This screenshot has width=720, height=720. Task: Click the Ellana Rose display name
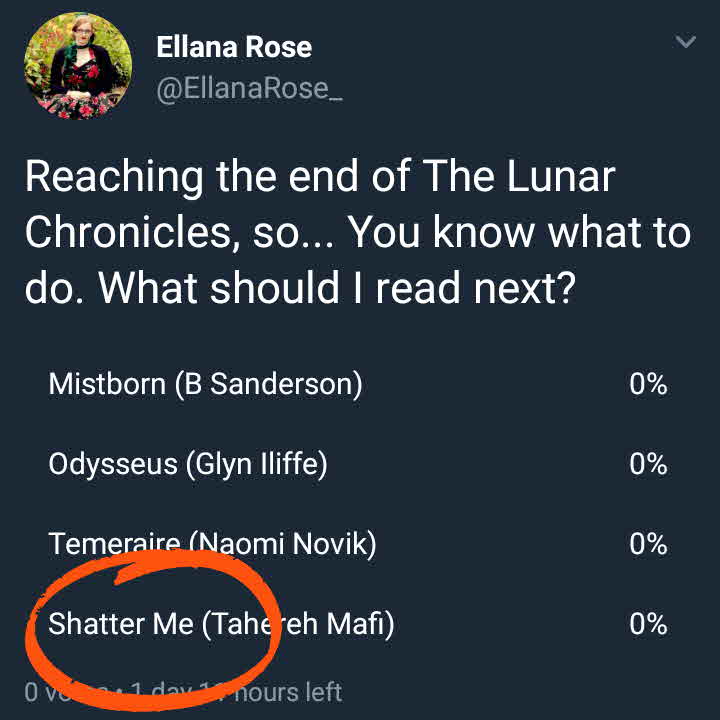(234, 47)
